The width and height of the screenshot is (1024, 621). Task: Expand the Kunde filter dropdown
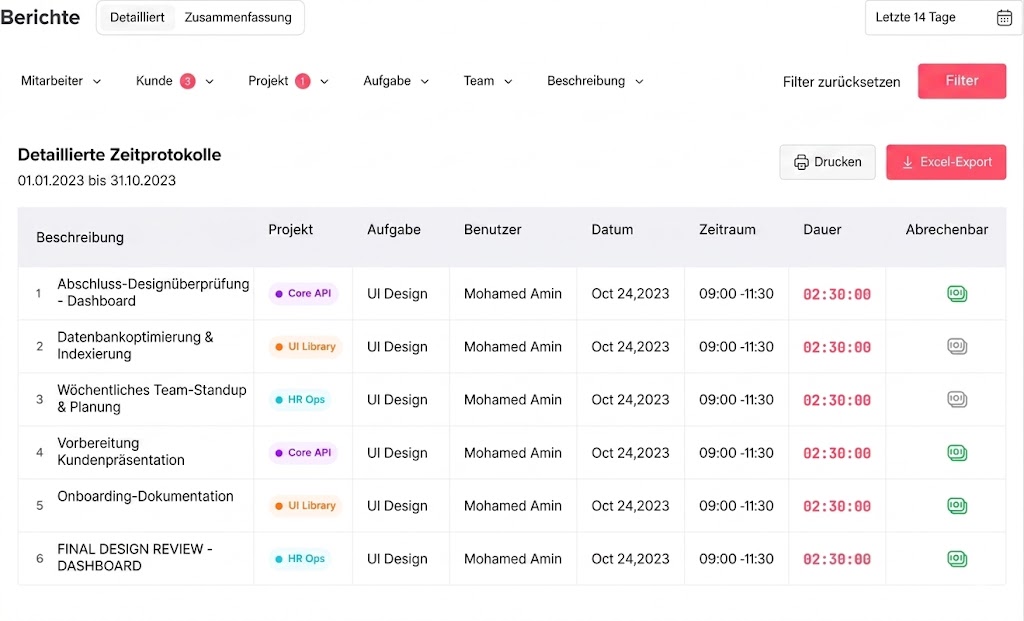[x=174, y=81]
